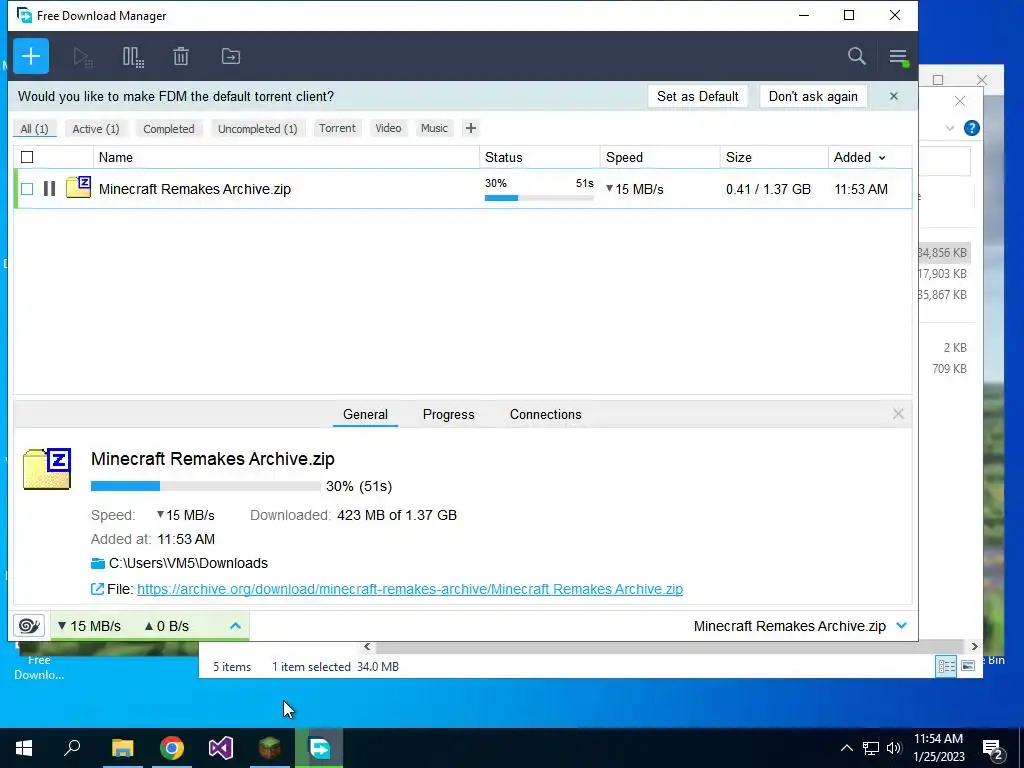Switch Explorer to details view icon
The image size is (1024, 768).
point(946,666)
